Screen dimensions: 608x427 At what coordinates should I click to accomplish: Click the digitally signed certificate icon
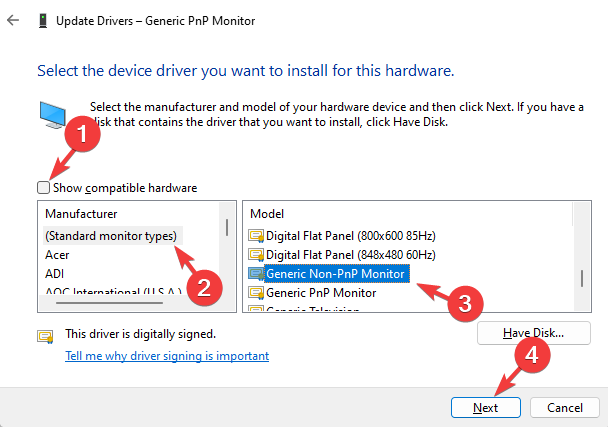[45, 335]
